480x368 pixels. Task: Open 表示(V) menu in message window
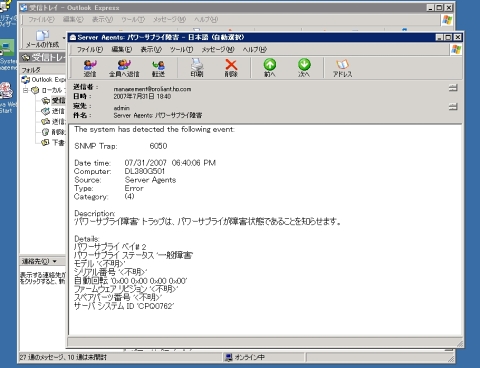[x=151, y=50]
